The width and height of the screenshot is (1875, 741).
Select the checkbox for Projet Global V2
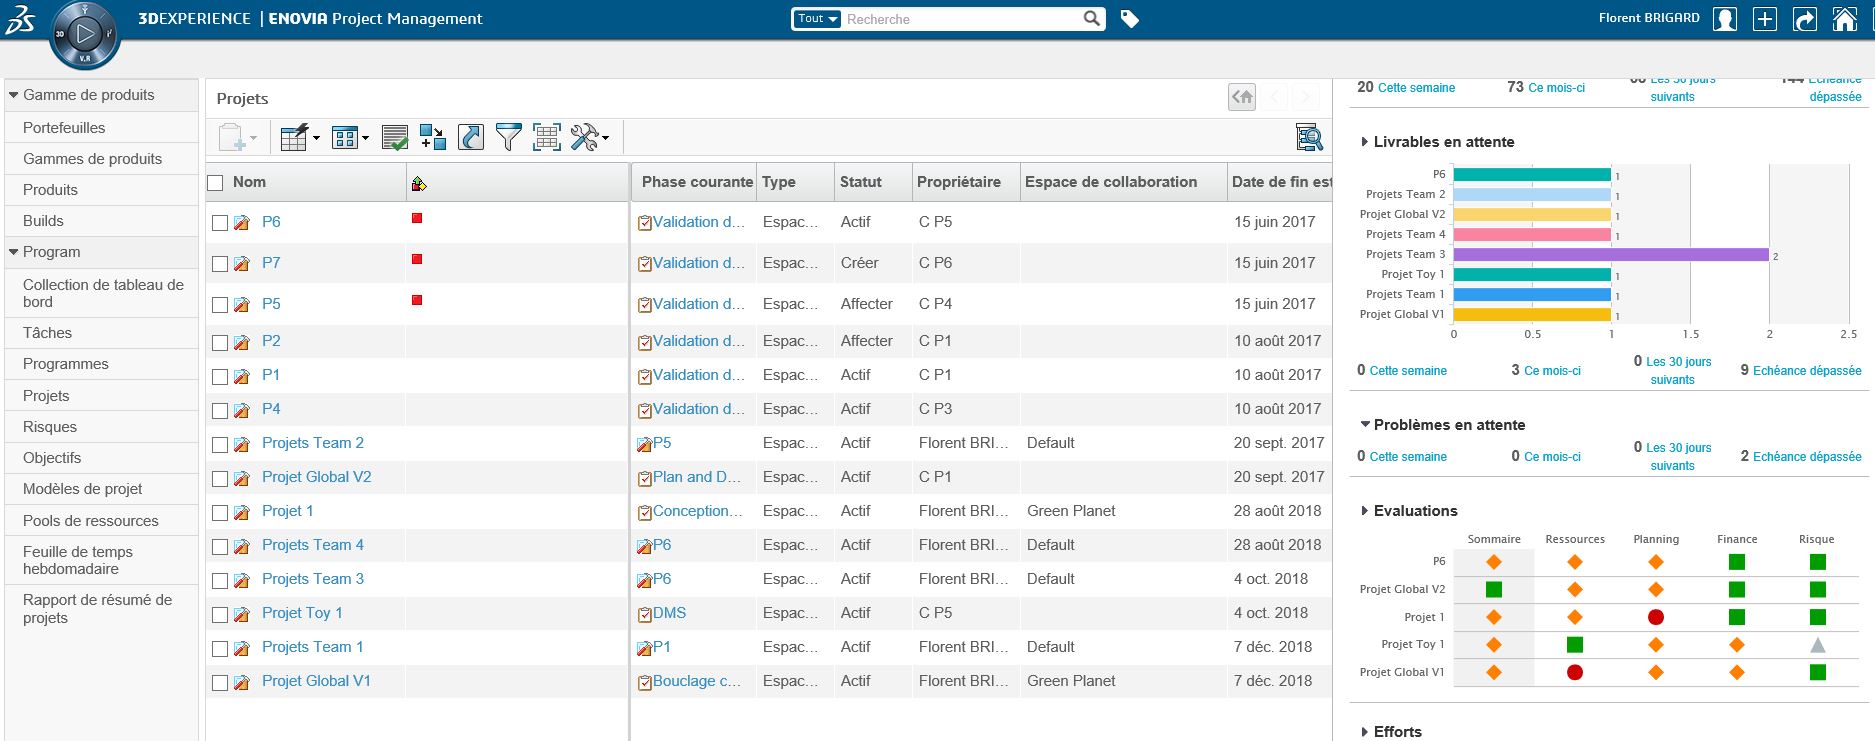pos(220,478)
